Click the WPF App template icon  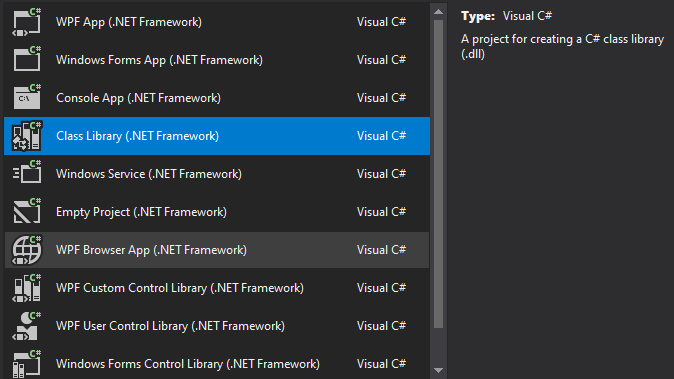pyautogui.click(x=27, y=22)
